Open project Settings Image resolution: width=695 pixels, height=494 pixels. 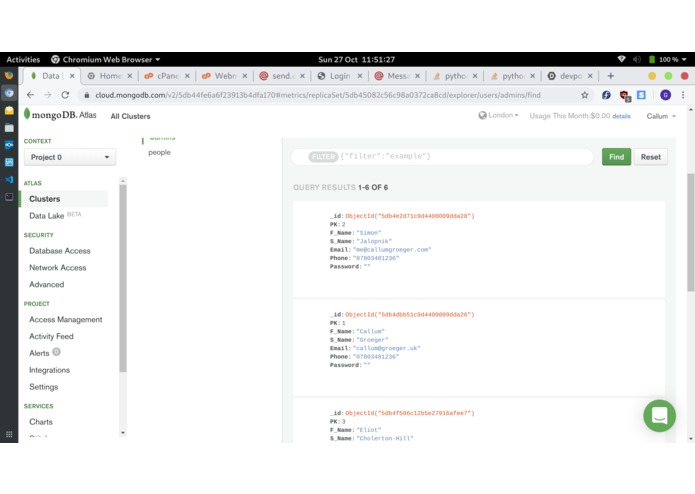43,387
